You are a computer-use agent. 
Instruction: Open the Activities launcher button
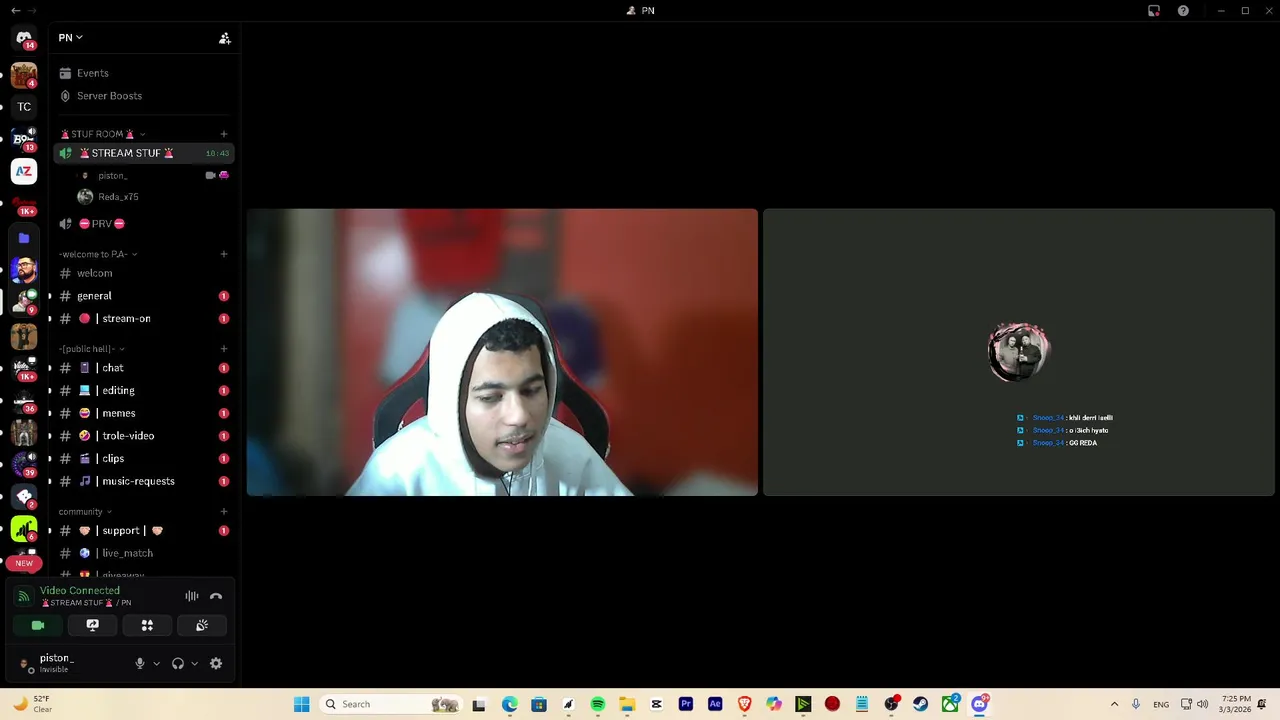[x=147, y=625]
